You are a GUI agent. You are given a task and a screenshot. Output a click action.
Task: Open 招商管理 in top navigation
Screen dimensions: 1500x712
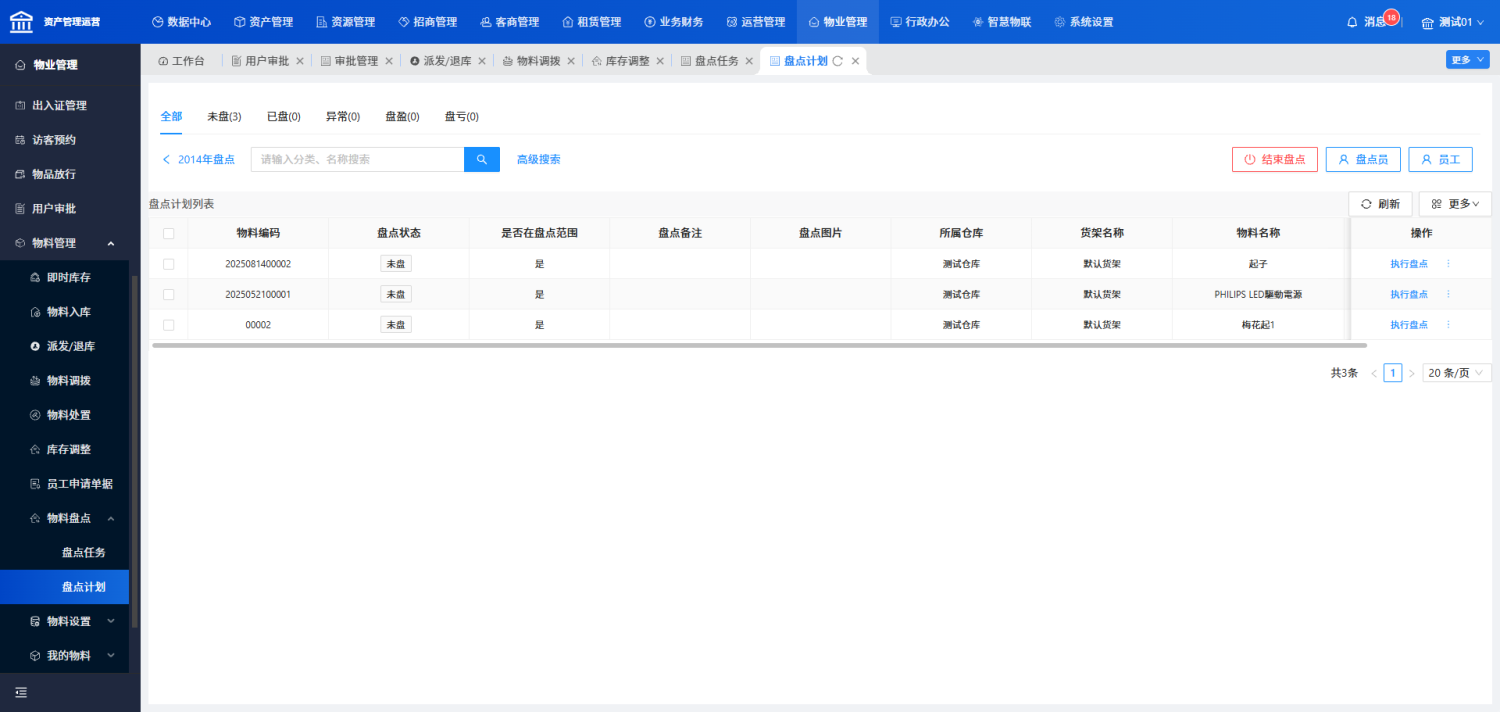click(427, 22)
